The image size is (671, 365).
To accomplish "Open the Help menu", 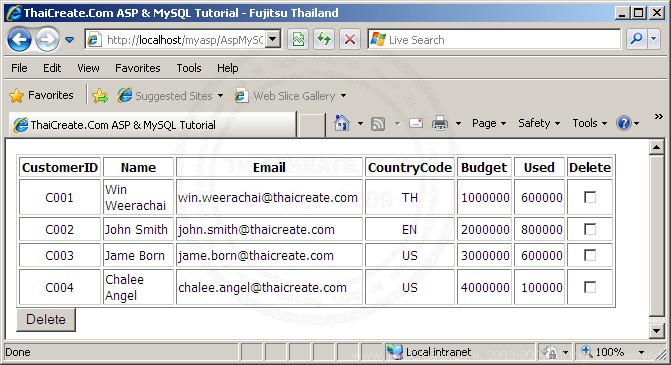I will [x=227, y=68].
